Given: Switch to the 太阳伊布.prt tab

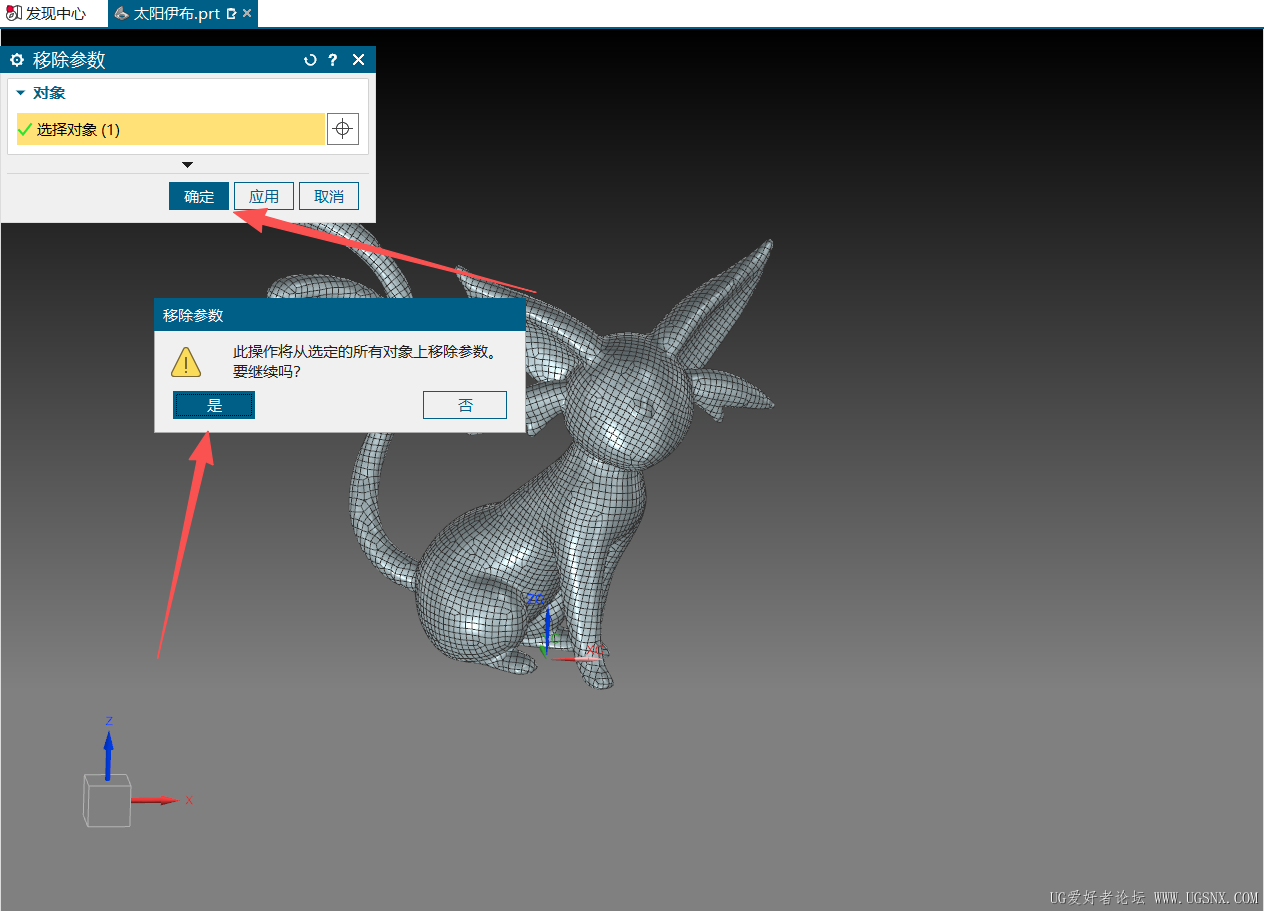Looking at the screenshot, I should click(176, 14).
